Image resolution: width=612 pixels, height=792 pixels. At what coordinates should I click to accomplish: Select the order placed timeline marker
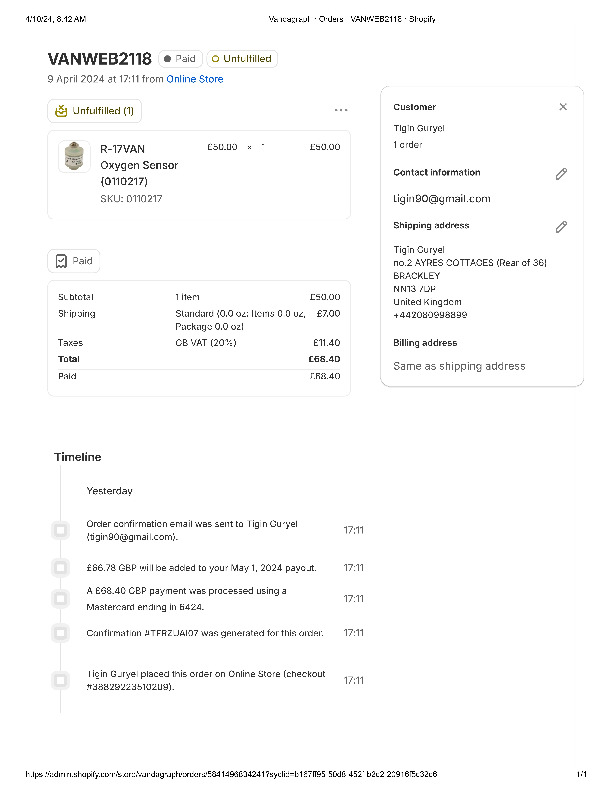pos(61,680)
